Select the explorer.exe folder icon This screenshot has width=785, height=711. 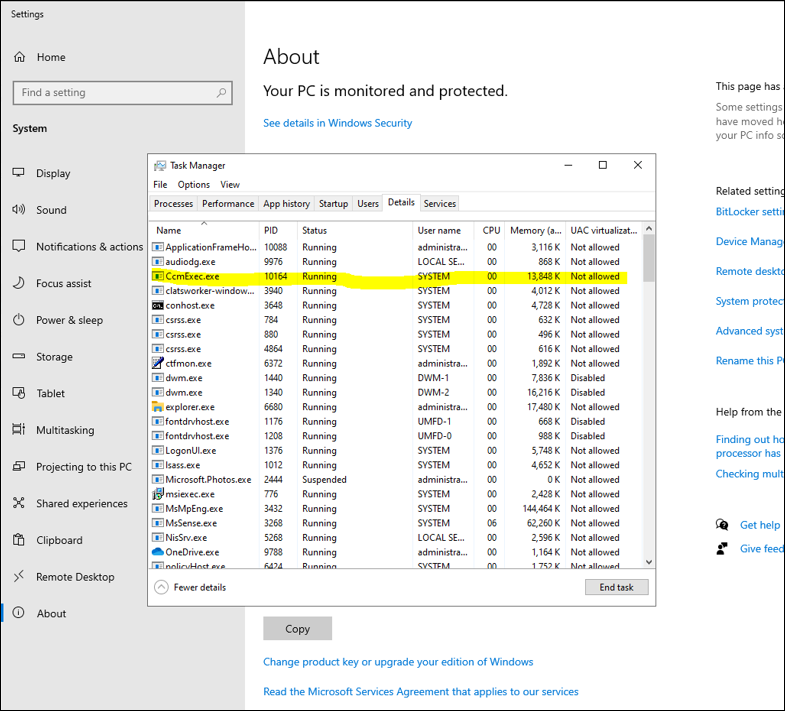158,407
